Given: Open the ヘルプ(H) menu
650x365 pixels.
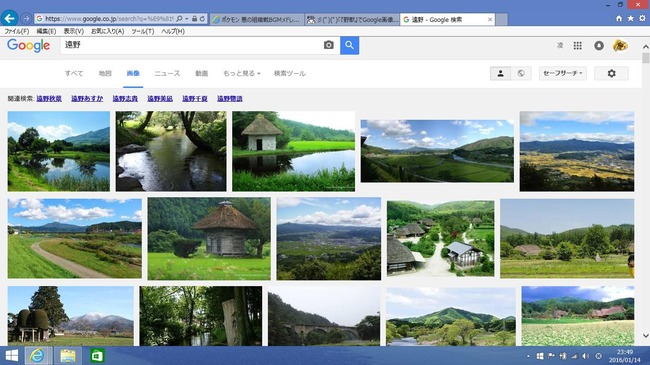Looking at the screenshot, I should coord(172,31).
